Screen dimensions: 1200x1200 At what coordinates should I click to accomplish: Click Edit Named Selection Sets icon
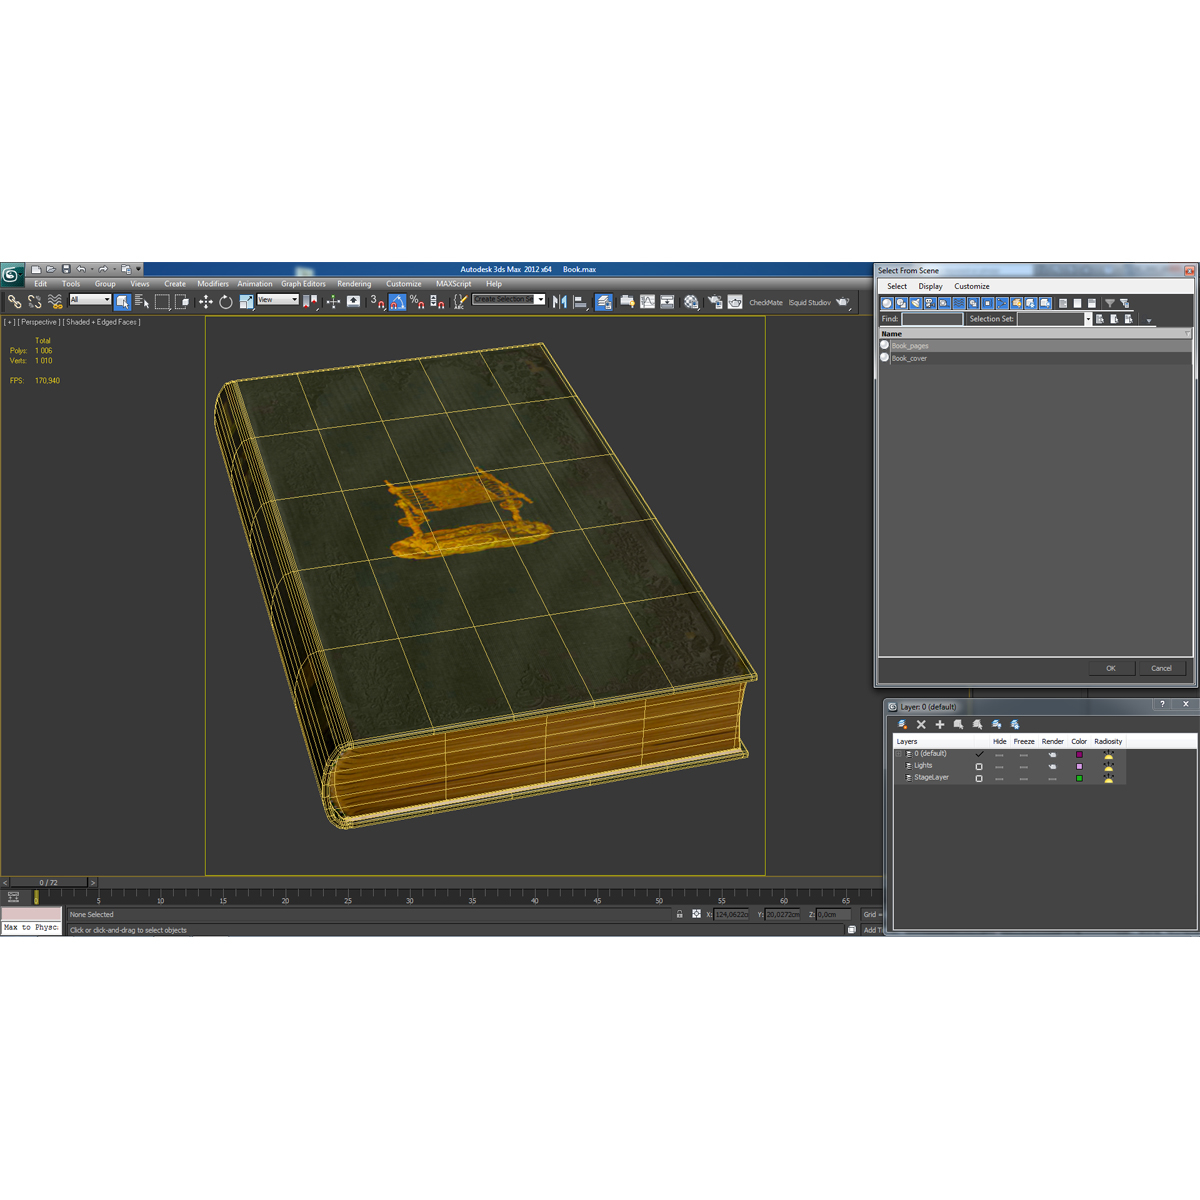pyautogui.click(x=459, y=301)
